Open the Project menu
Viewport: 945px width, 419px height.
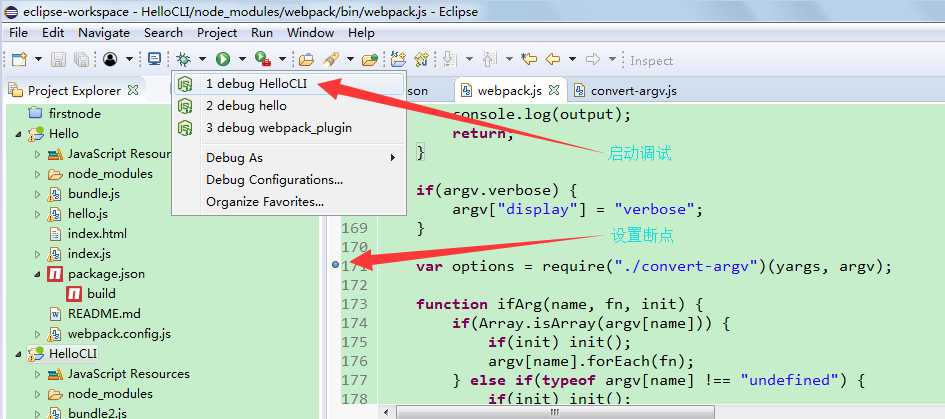(x=217, y=33)
